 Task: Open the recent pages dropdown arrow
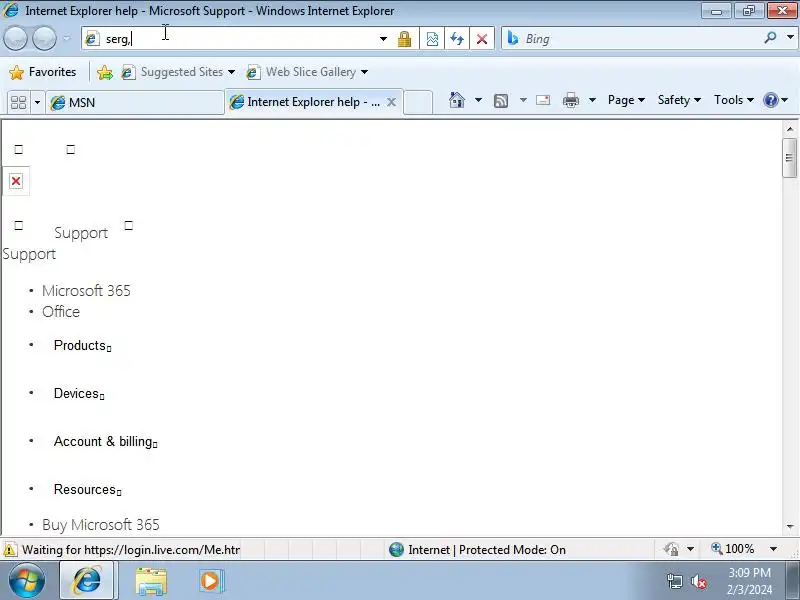click(66, 38)
